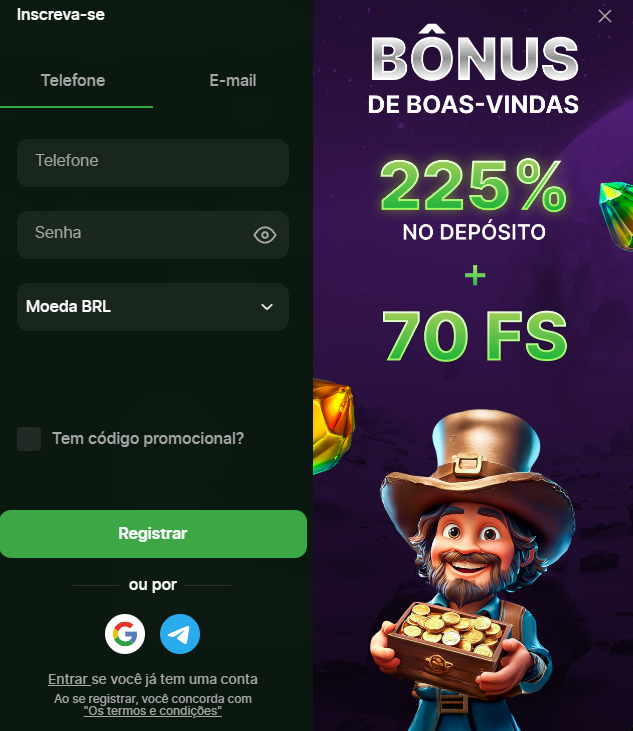The width and height of the screenshot is (633, 731).
Task: Show password using the eye icon
Action: point(265,235)
